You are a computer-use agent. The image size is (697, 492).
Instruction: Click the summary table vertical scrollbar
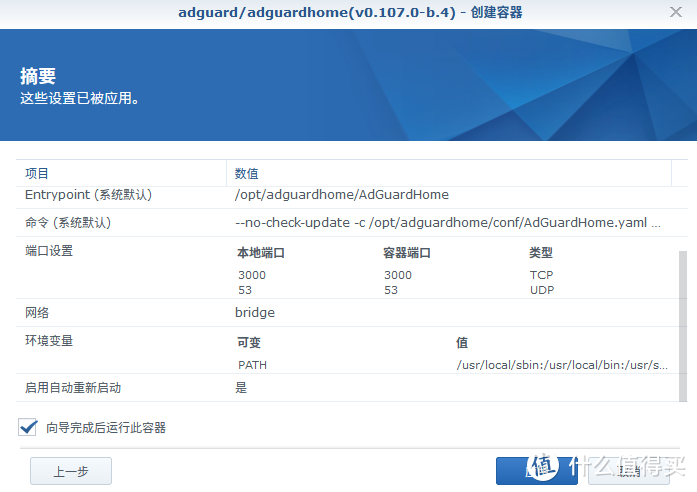coord(683,326)
